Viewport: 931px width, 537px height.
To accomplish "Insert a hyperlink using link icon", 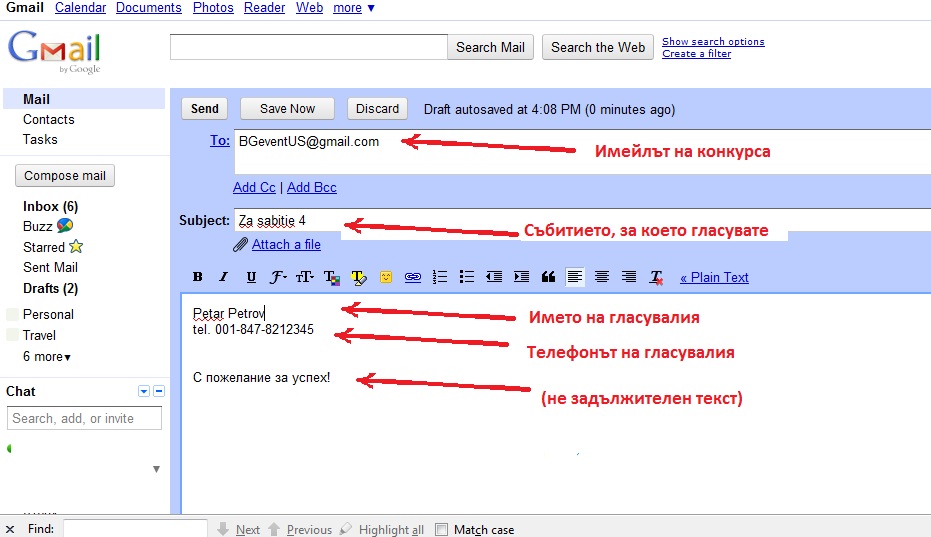I will click(x=412, y=277).
